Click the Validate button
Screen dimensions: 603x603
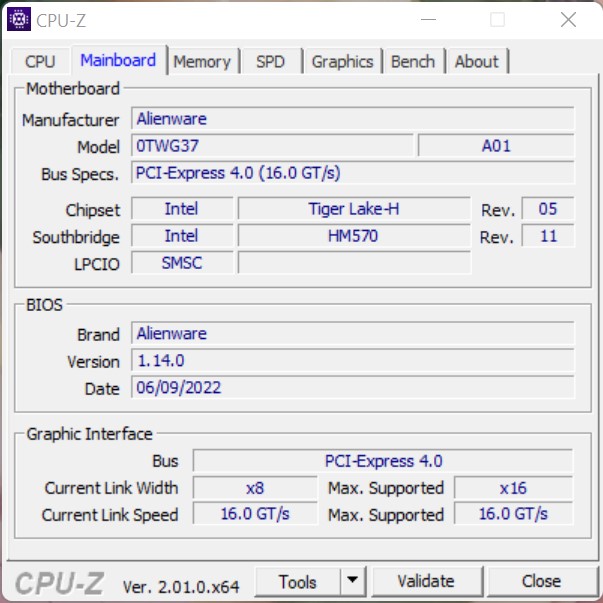pyautogui.click(x=426, y=581)
